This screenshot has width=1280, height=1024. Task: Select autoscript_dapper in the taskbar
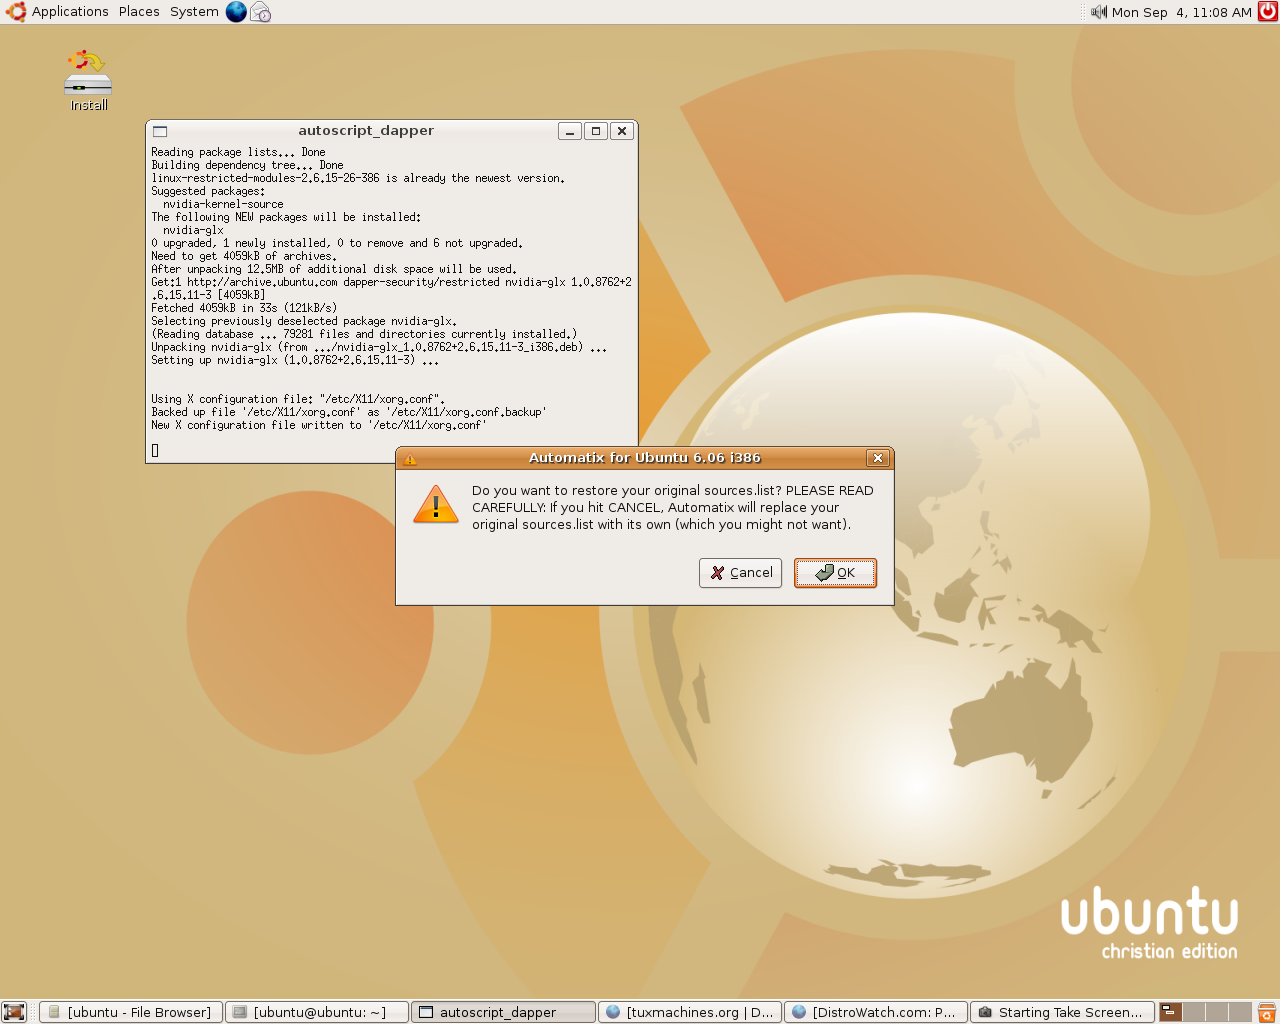pos(503,1012)
